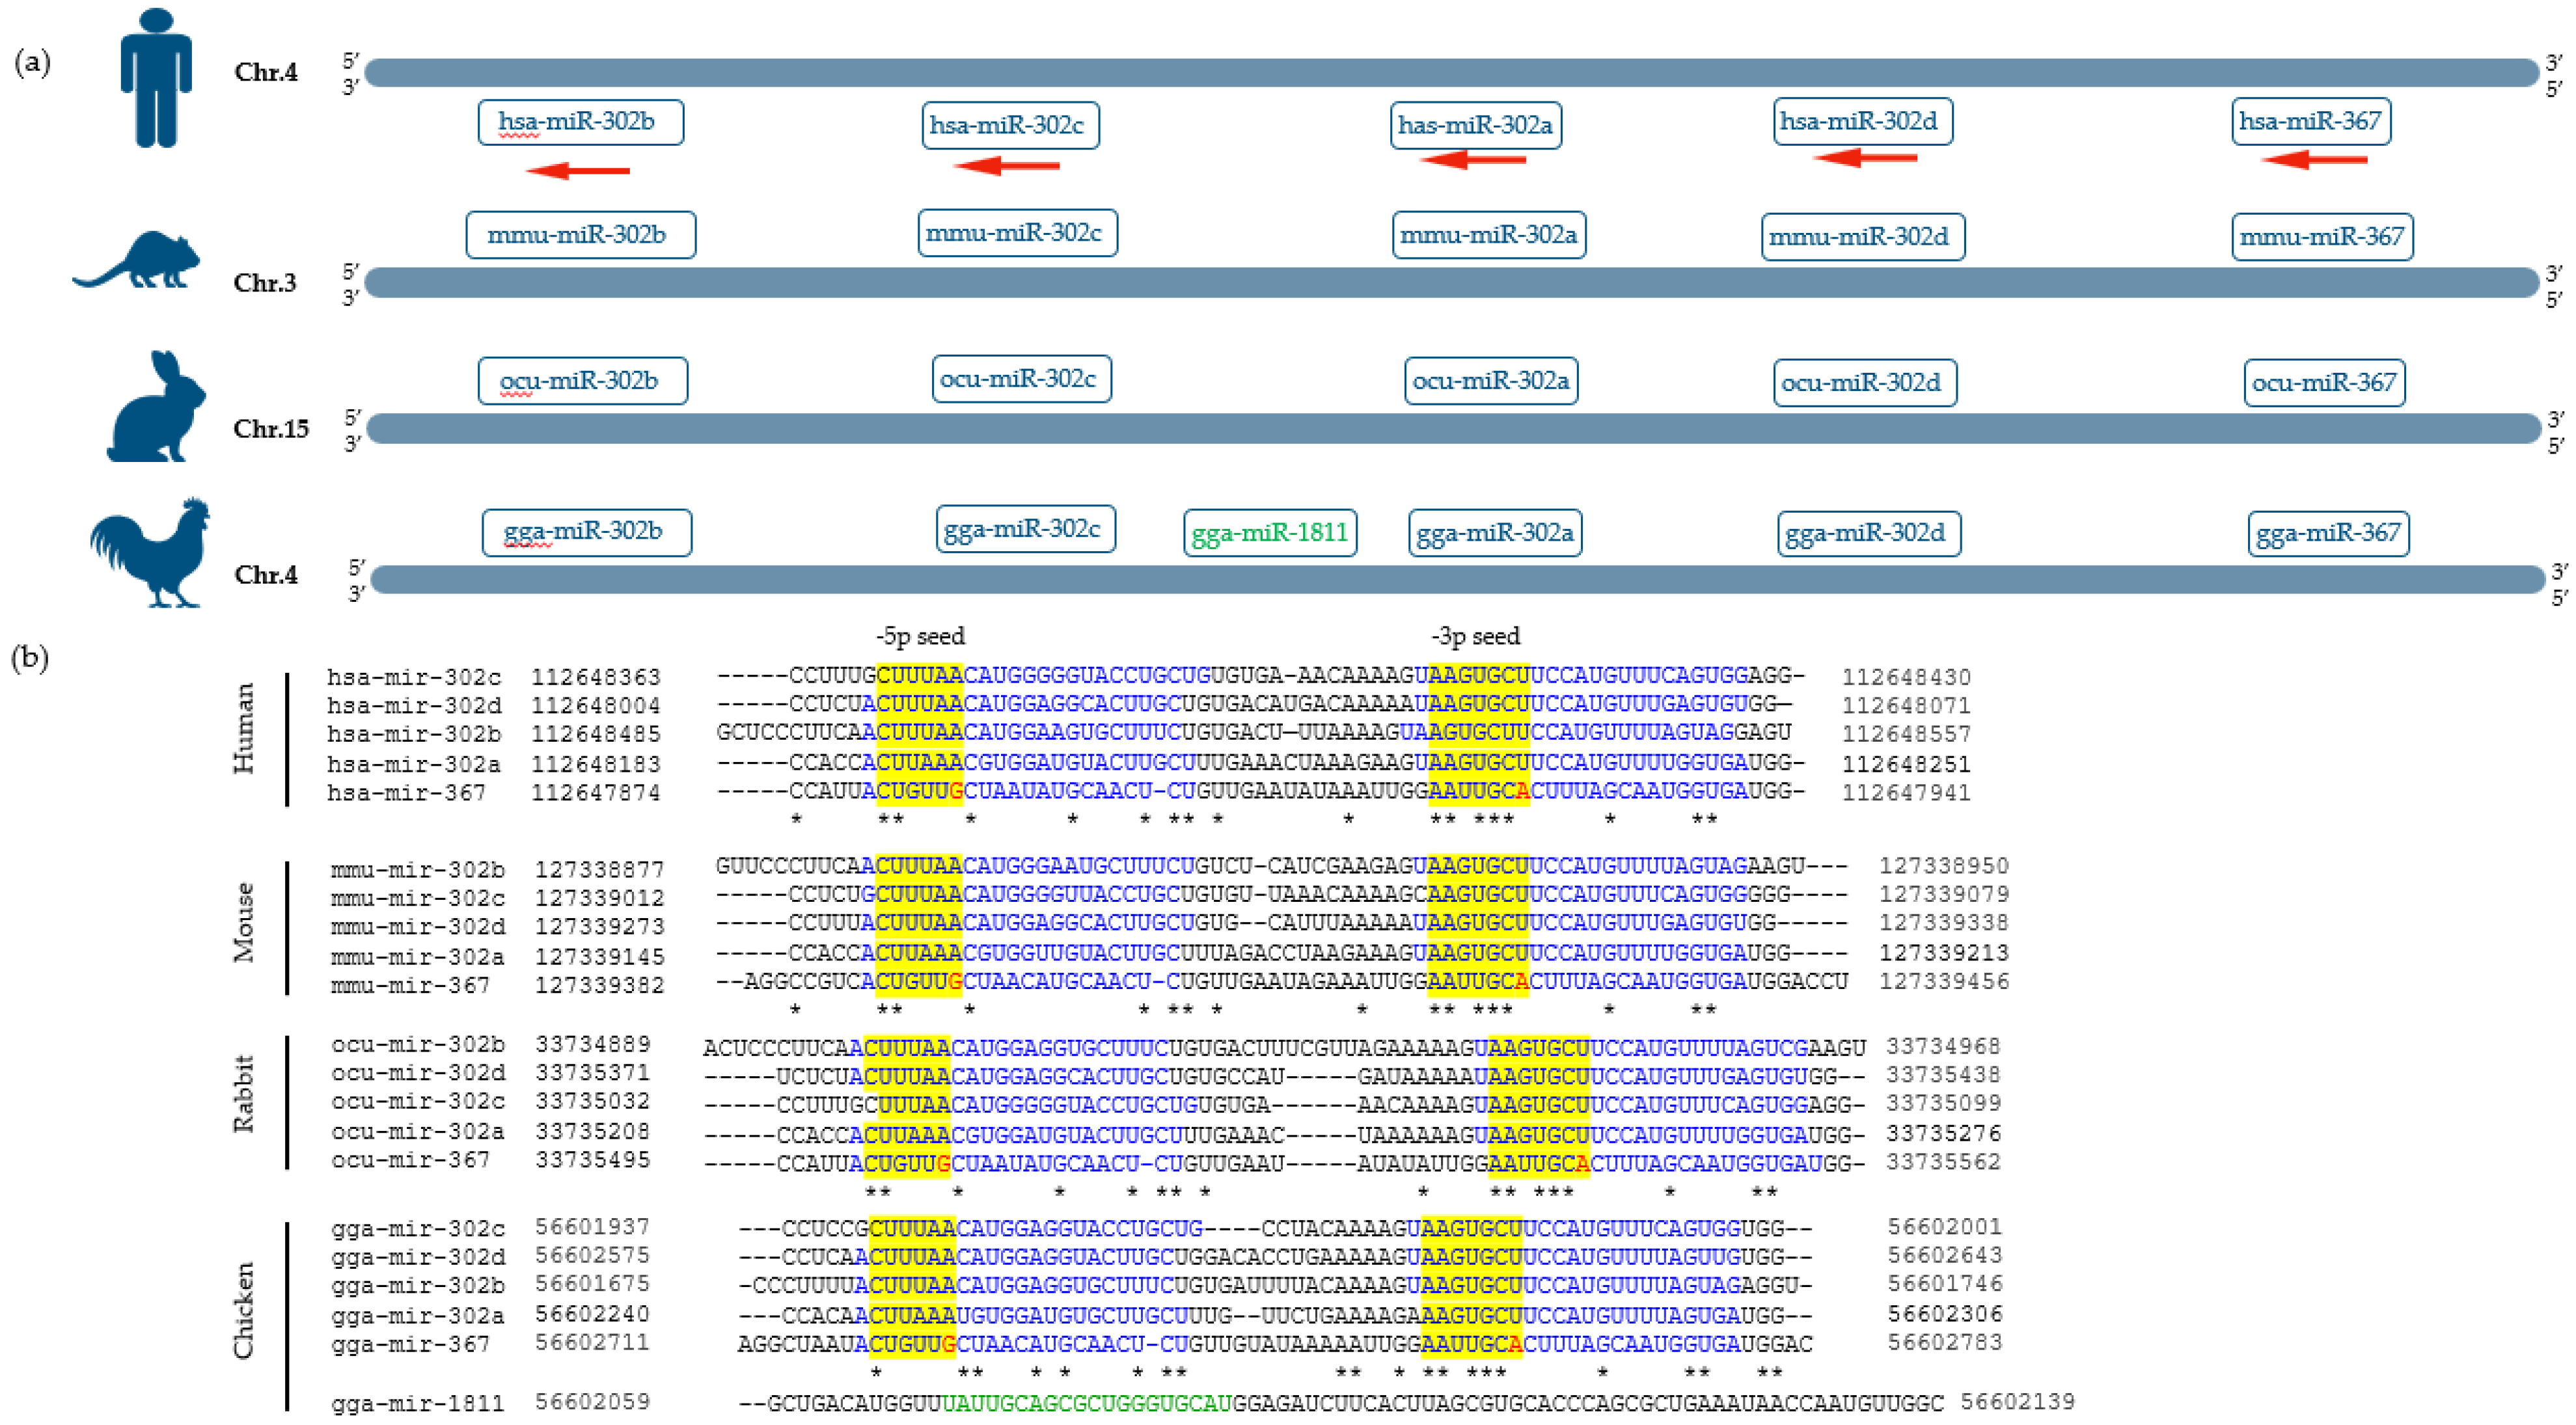
Task: Pick the ocu-miR-302b box
Action: [583, 381]
